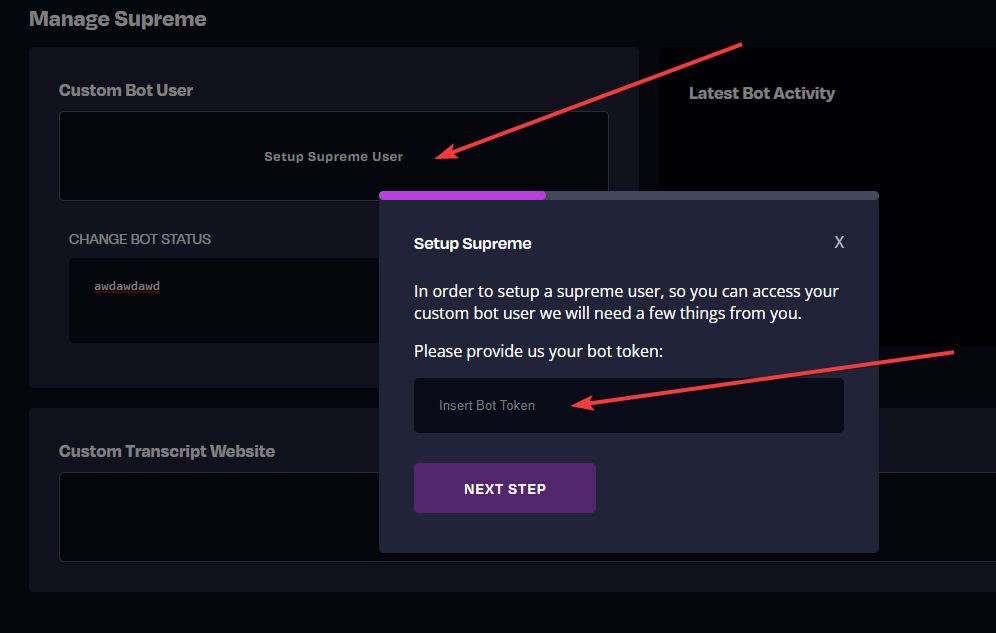Click the bot token prompt label
The height and width of the screenshot is (633, 996).
[x=538, y=351]
